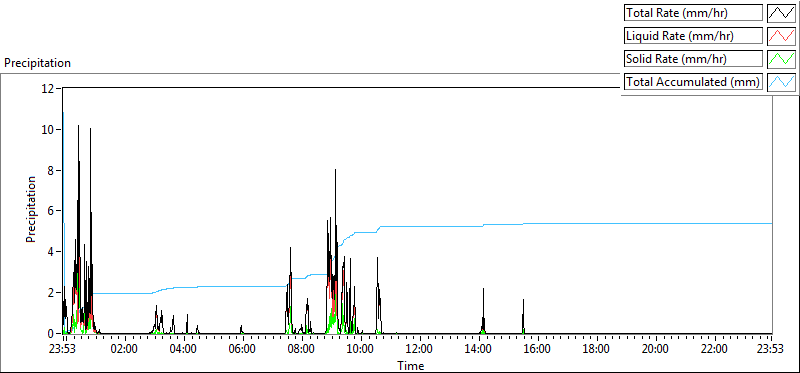
Task: Click the 20:00 x-axis time label
Action: (655, 350)
